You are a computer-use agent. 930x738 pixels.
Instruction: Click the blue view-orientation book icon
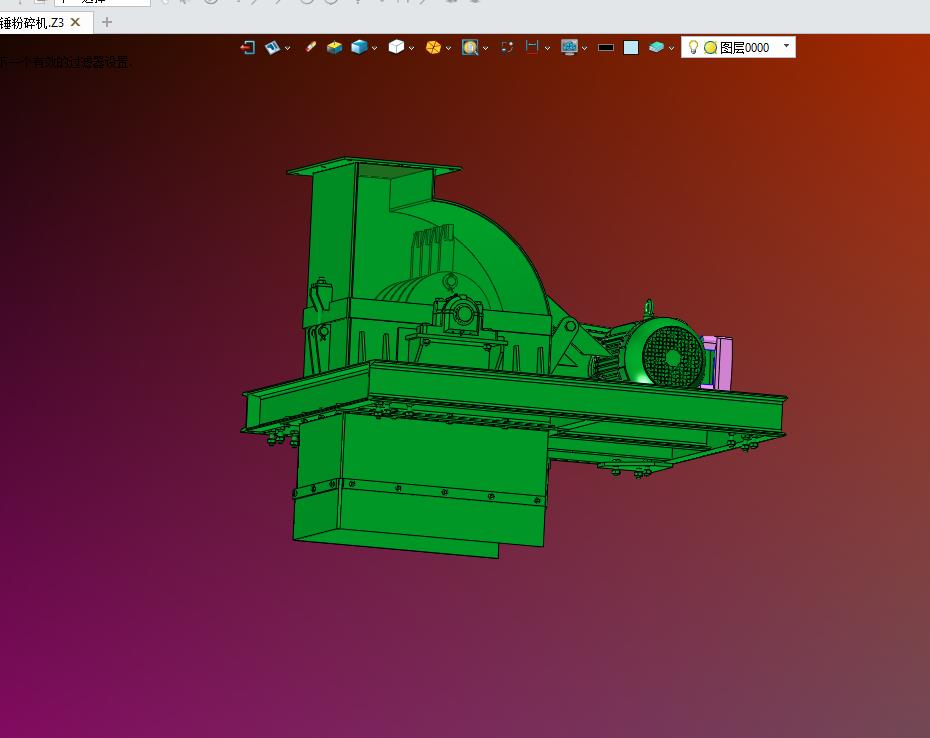pos(272,47)
